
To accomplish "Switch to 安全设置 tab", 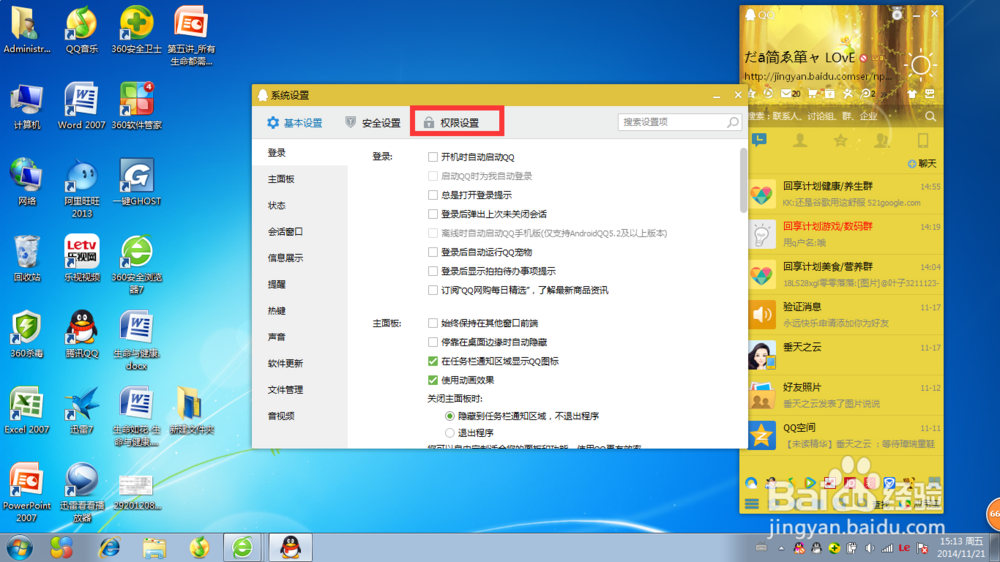I will (x=373, y=122).
